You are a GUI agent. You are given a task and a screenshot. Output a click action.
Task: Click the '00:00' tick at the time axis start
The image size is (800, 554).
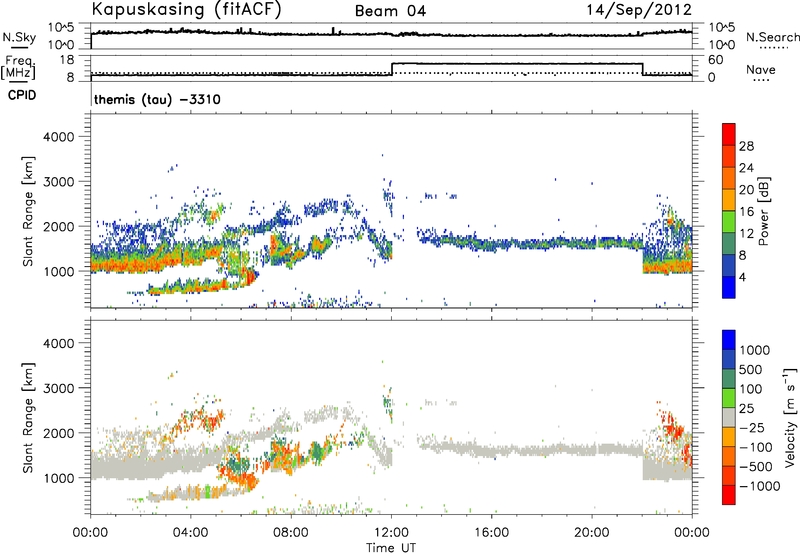click(x=90, y=533)
